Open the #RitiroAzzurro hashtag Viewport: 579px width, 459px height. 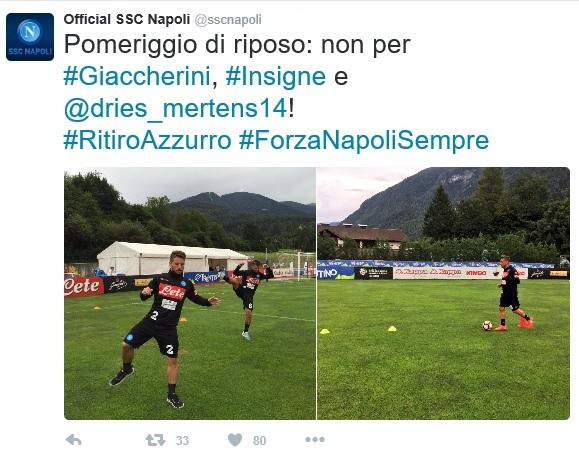click(147, 141)
